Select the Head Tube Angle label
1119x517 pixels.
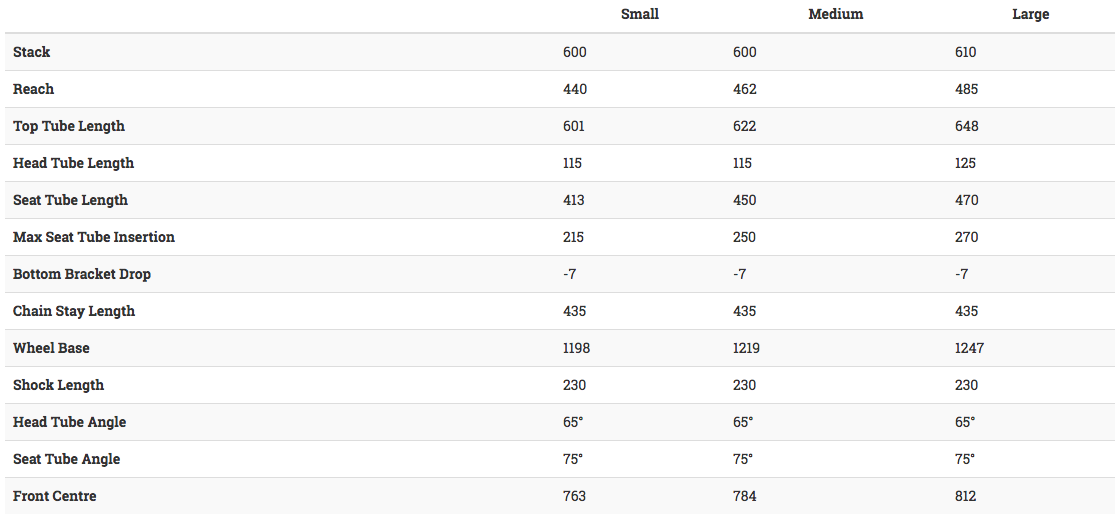coord(69,422)
